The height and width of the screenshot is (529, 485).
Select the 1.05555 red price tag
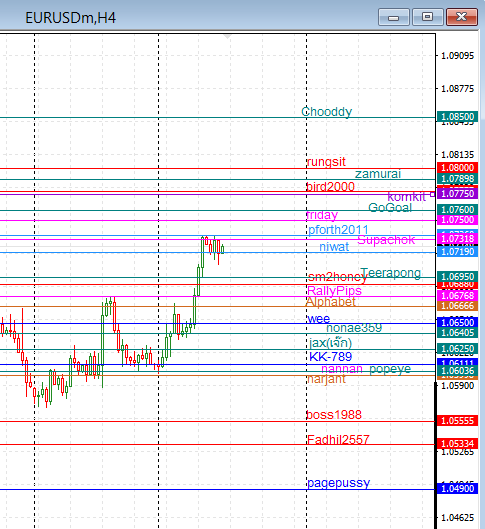tap(457, 421)
